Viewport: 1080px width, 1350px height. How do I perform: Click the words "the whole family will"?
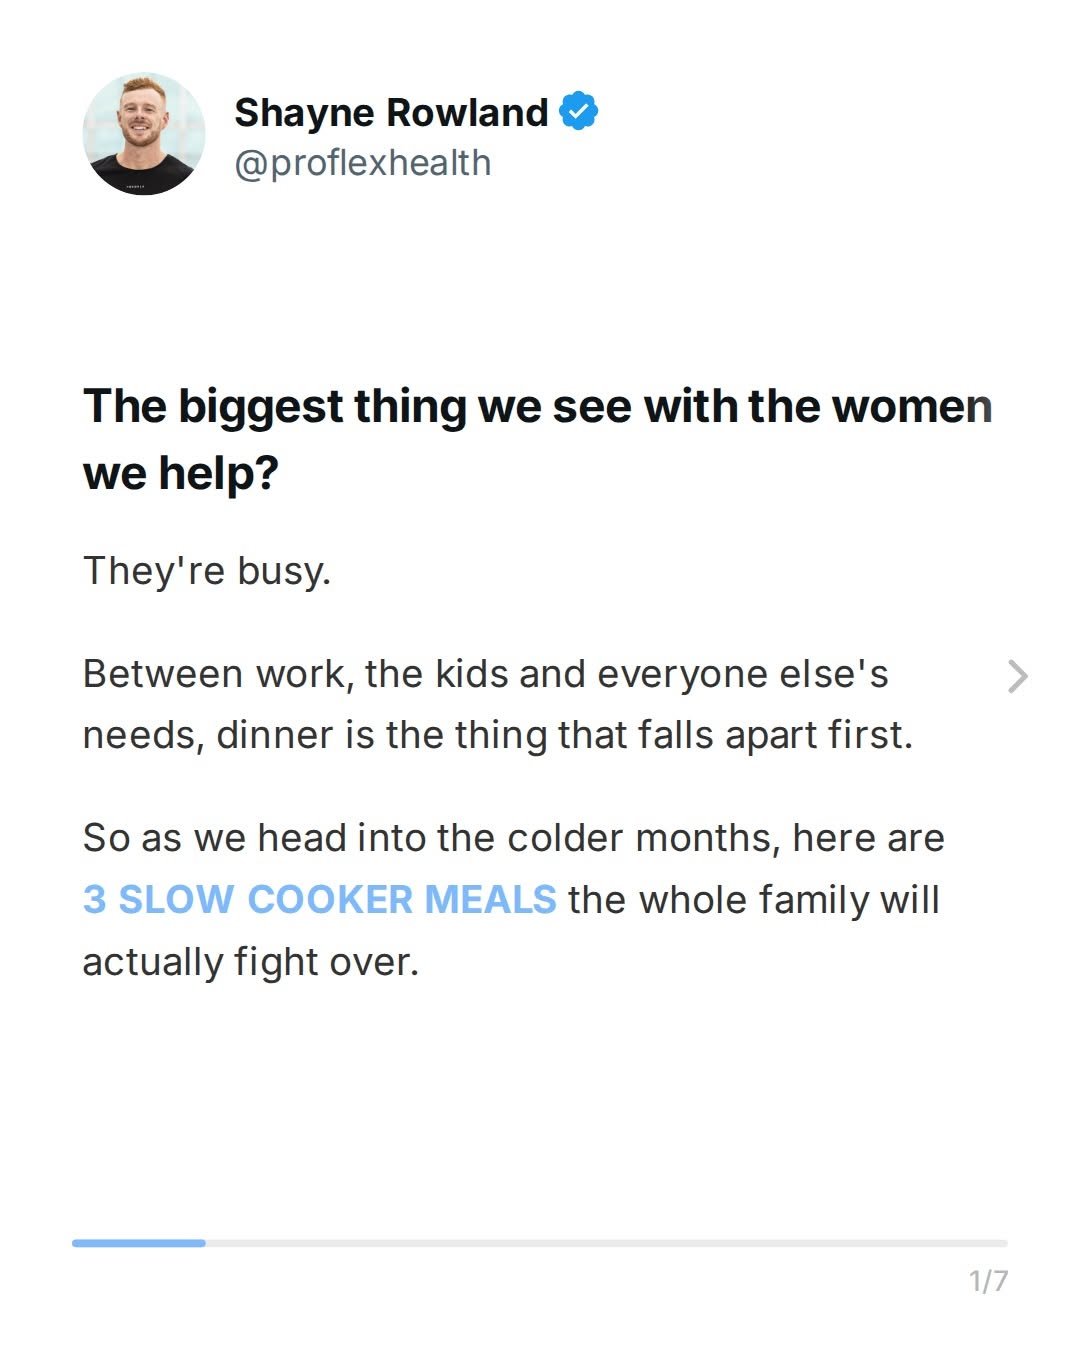pos(753,899)
